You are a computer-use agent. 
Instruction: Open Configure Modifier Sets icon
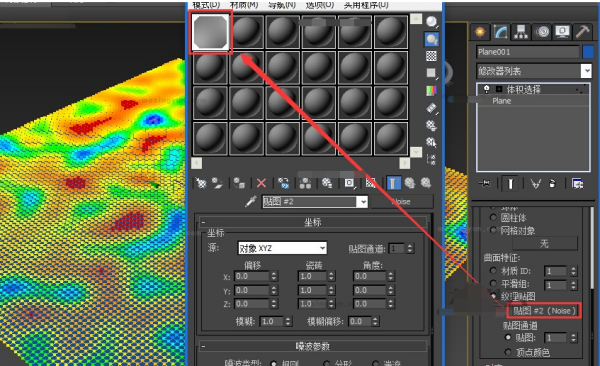tap(577, 184)
